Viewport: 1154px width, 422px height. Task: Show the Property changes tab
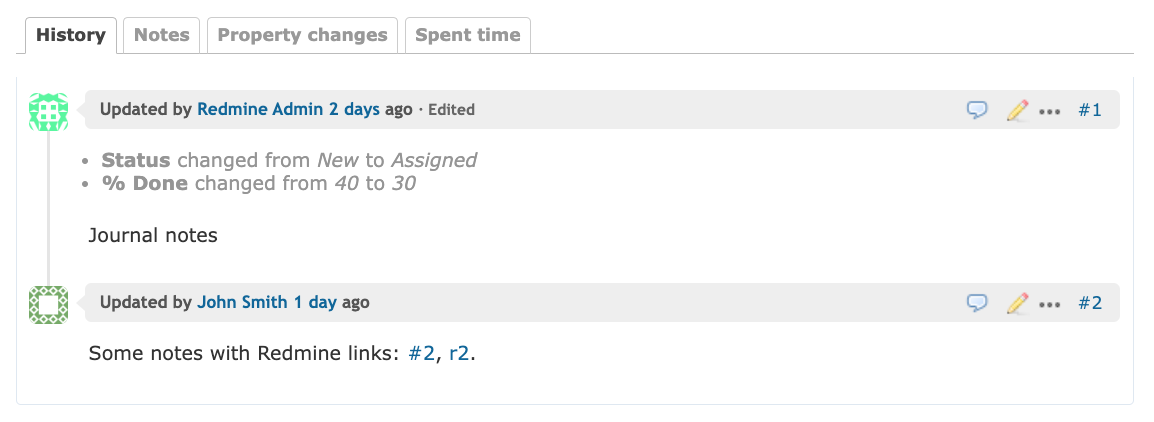pos(302,35)
